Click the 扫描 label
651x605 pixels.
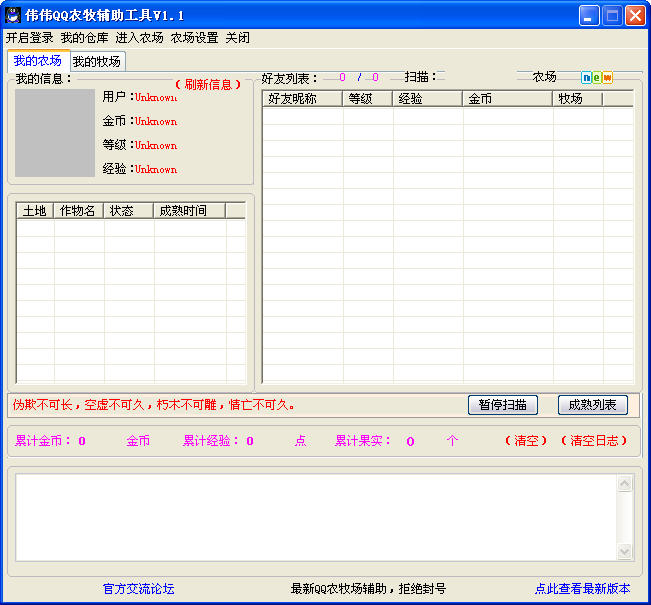pos(420,77)
